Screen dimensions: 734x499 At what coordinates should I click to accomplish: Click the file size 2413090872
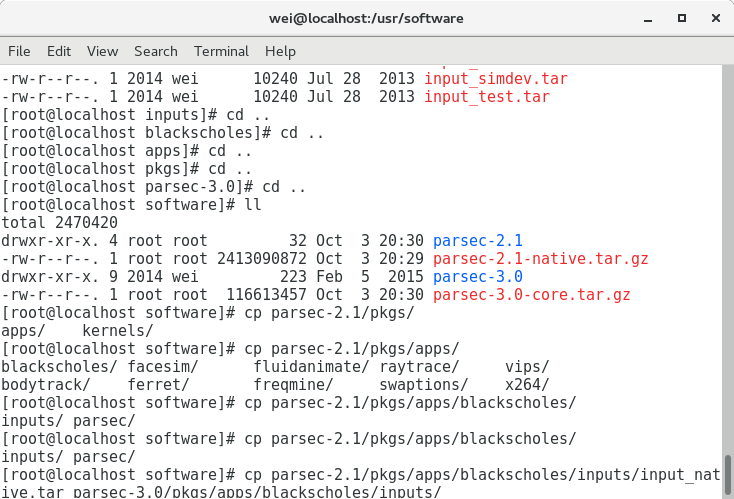(x=262, y=259)
